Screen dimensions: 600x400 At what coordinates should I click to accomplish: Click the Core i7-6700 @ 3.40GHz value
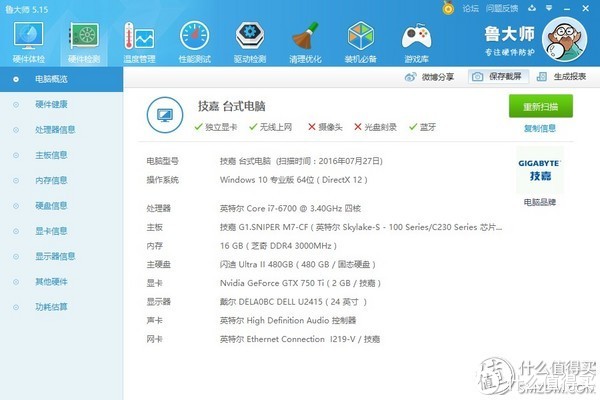(290, 209)
